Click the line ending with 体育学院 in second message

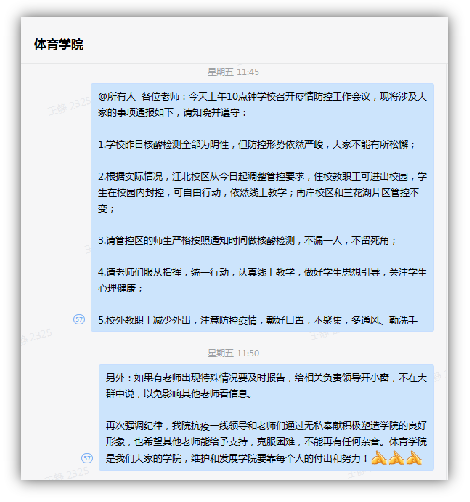click(266, 442)
